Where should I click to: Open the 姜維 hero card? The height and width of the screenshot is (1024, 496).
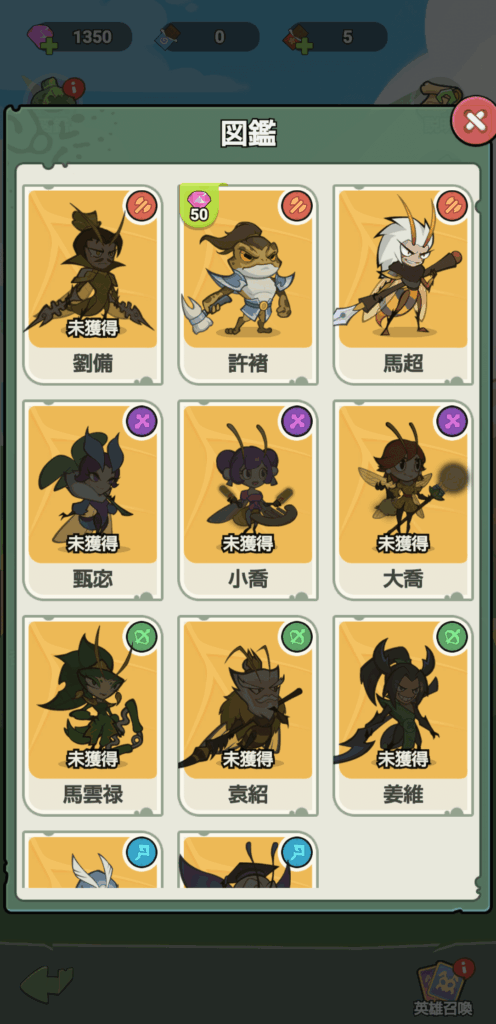(x=403, y=716)
